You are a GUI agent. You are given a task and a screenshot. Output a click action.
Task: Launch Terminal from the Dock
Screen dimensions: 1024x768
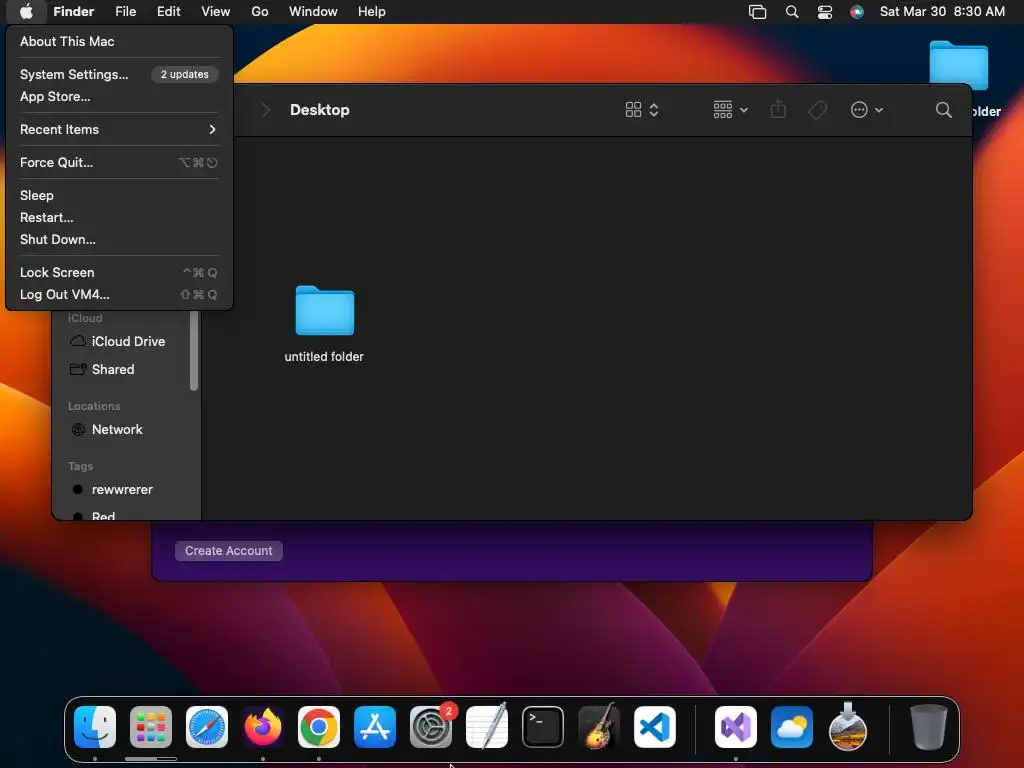543,727
